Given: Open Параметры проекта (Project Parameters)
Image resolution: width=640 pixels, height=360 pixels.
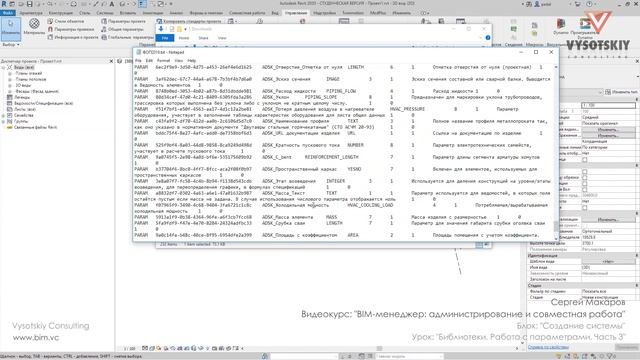Looking at the screenshot, I should [x=123, y=21].
